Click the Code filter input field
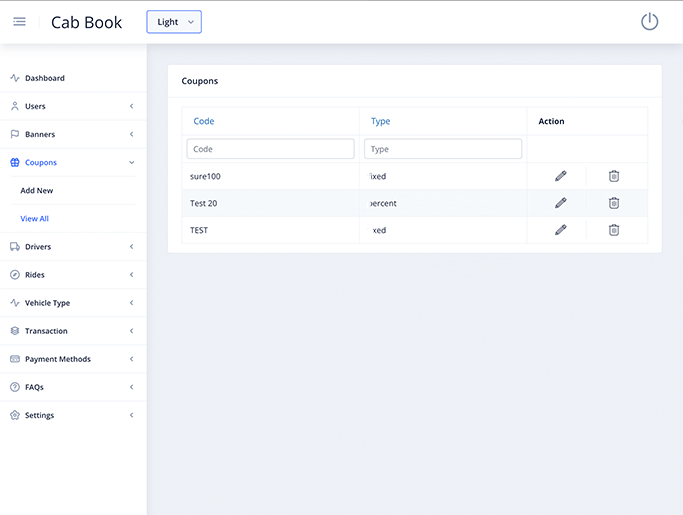The image size is (683, 515). (270, 149)
